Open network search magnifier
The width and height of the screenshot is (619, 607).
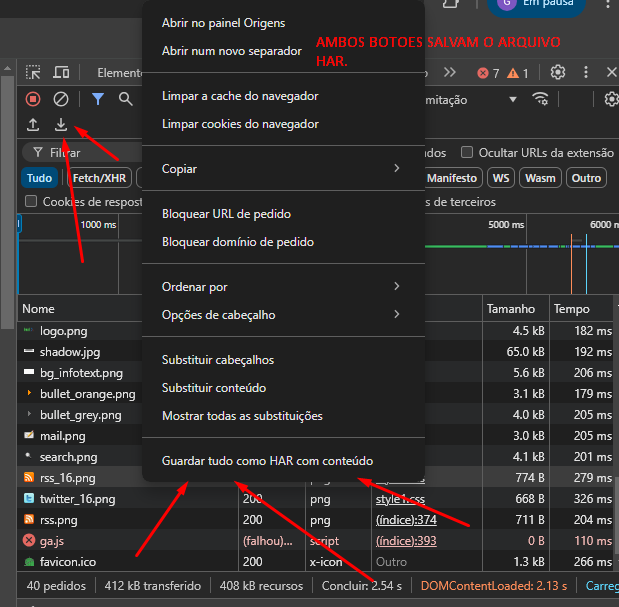pyautogui.click(x=126, y=99)
